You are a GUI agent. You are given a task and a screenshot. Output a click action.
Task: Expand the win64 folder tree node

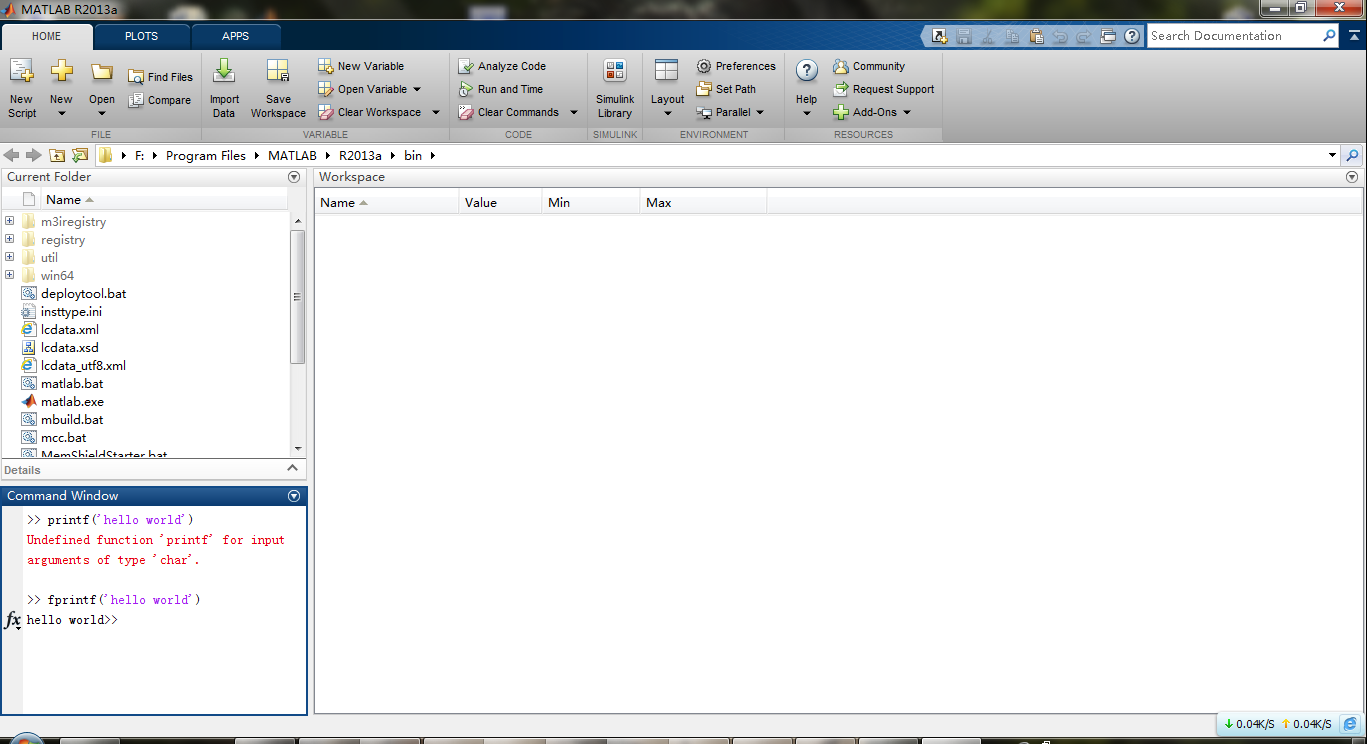pyautogui.click(x=10, y=276)
